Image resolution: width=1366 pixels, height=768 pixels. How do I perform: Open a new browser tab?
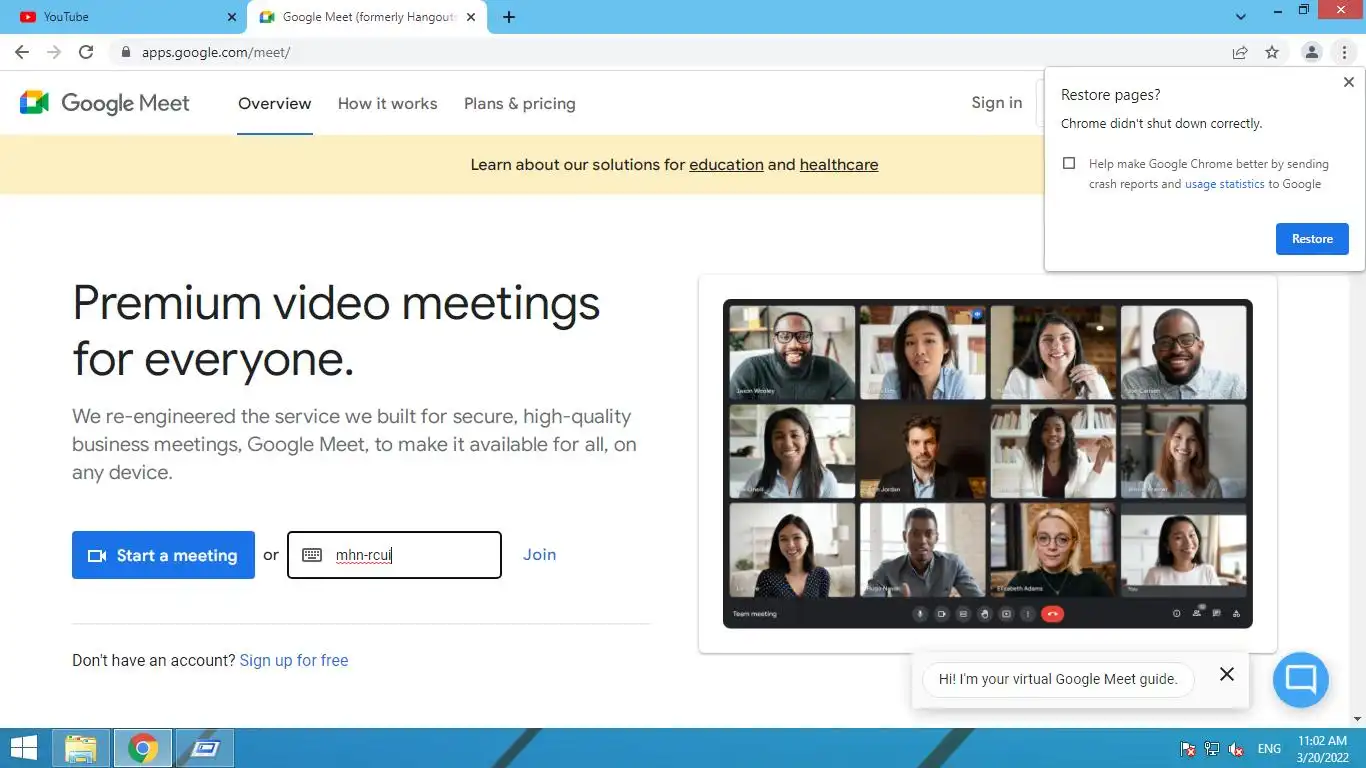click(509, 17)
